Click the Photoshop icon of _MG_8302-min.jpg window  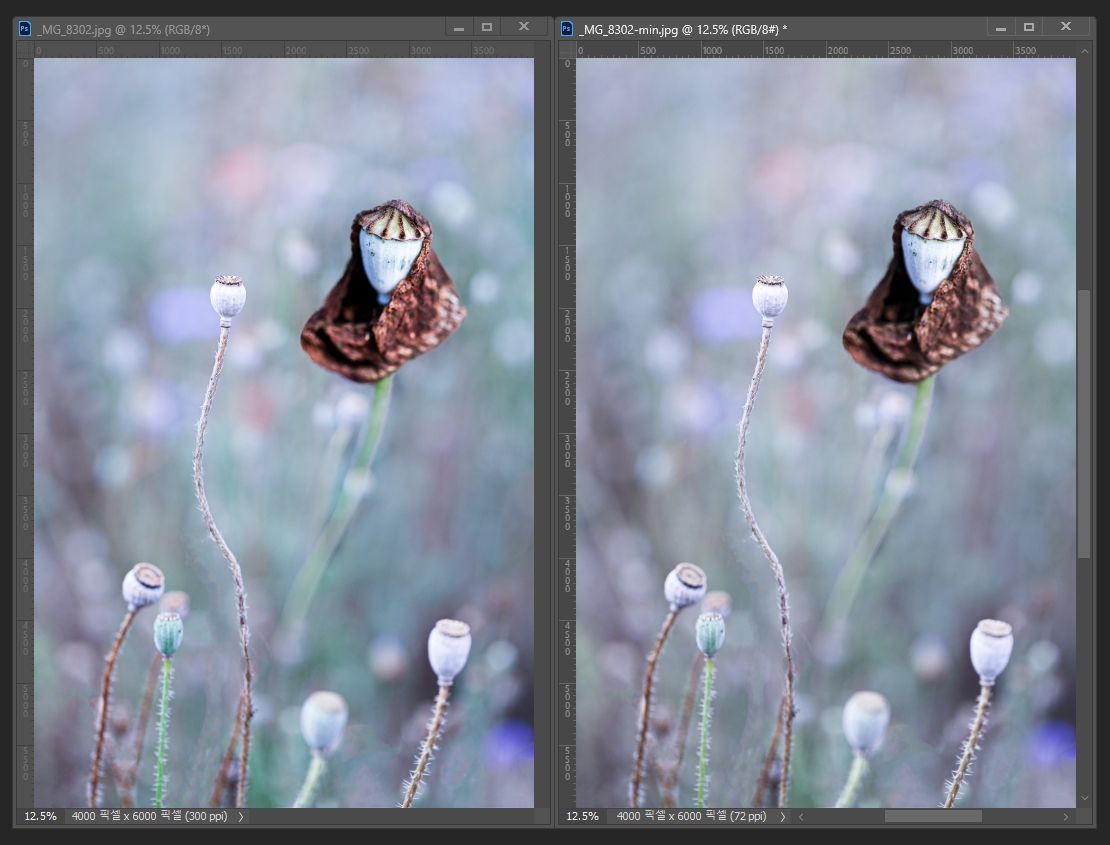pos(567,28)
